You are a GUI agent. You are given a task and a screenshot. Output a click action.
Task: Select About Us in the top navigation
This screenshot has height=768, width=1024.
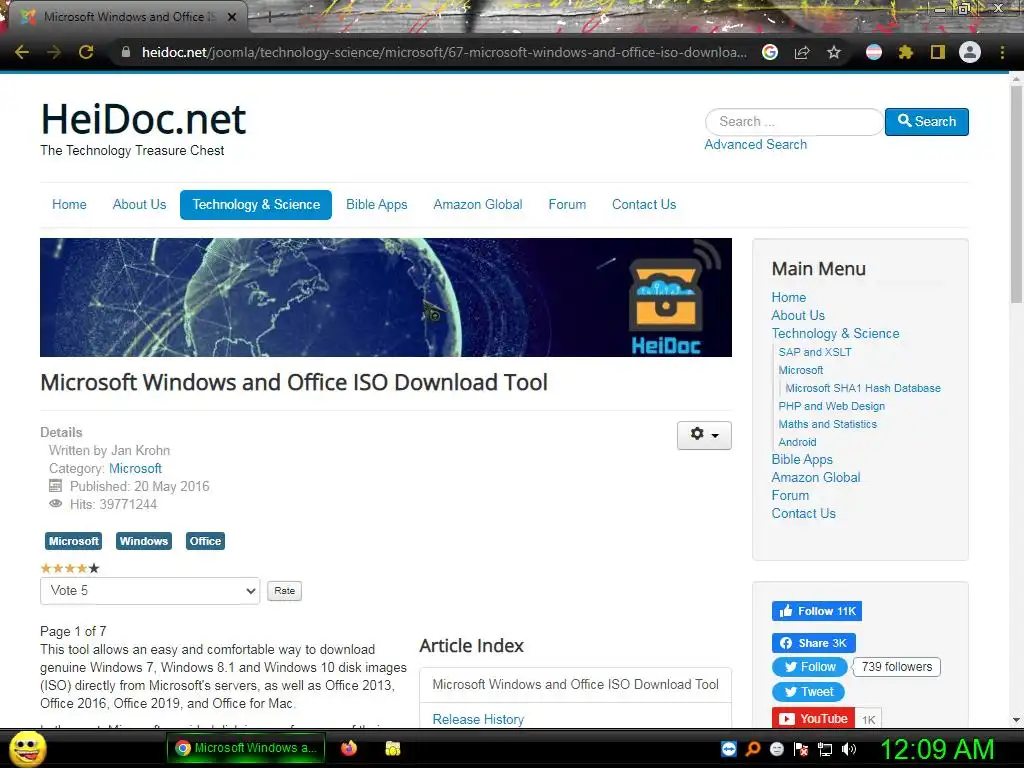tap(139, 204)
